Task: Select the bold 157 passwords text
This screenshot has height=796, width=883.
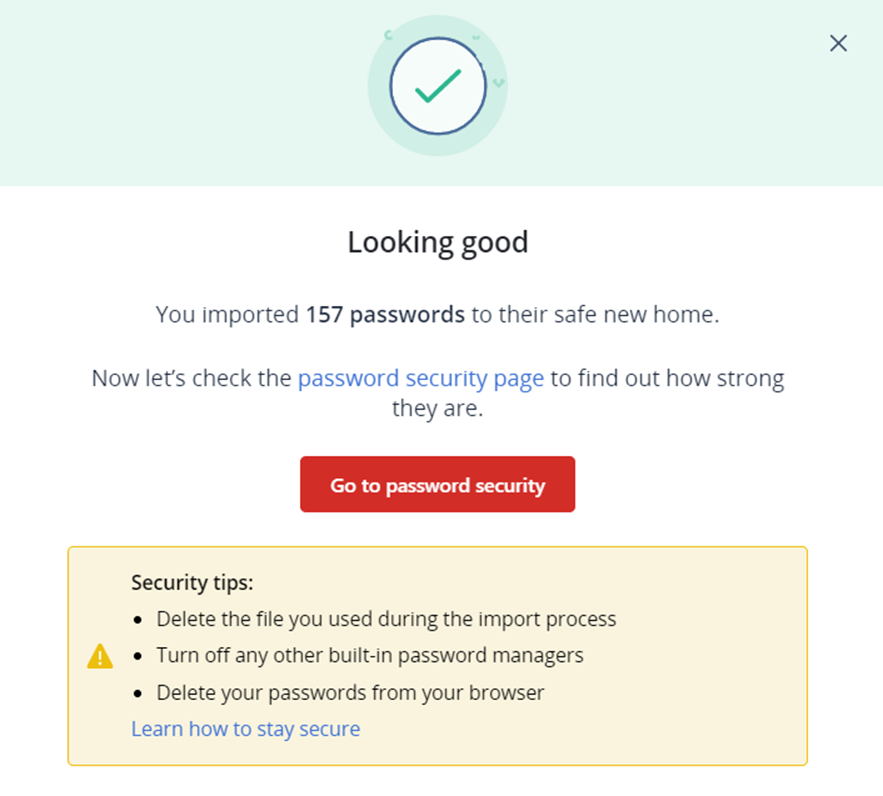Action: [385, 315]
